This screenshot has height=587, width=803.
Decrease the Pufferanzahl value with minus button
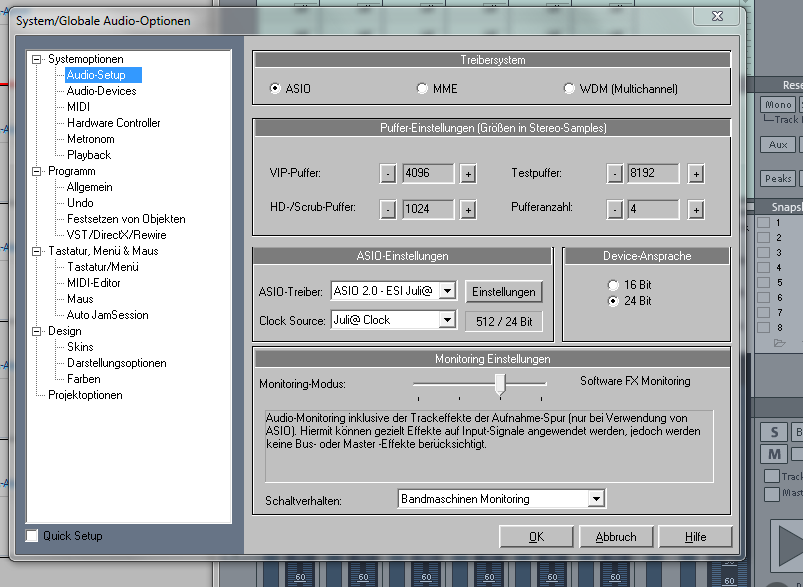(615, 209)
